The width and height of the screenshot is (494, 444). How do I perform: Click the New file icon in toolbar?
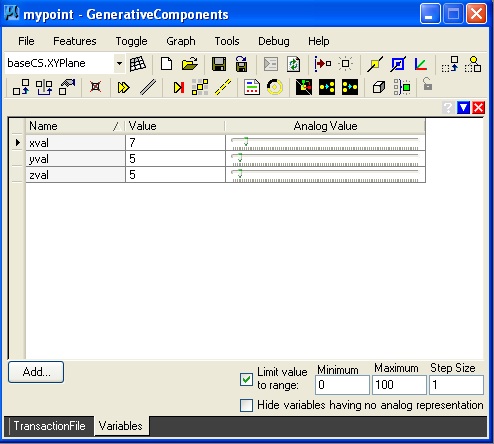[x=166, y=64]
